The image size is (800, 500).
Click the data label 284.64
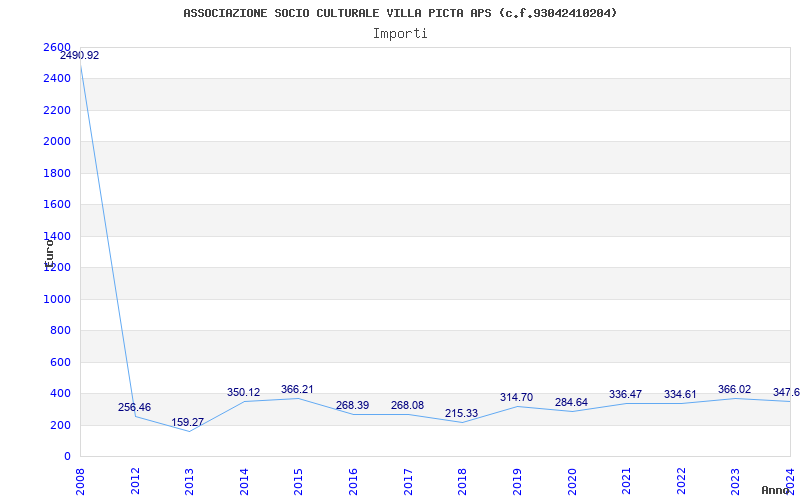(571, 403)
